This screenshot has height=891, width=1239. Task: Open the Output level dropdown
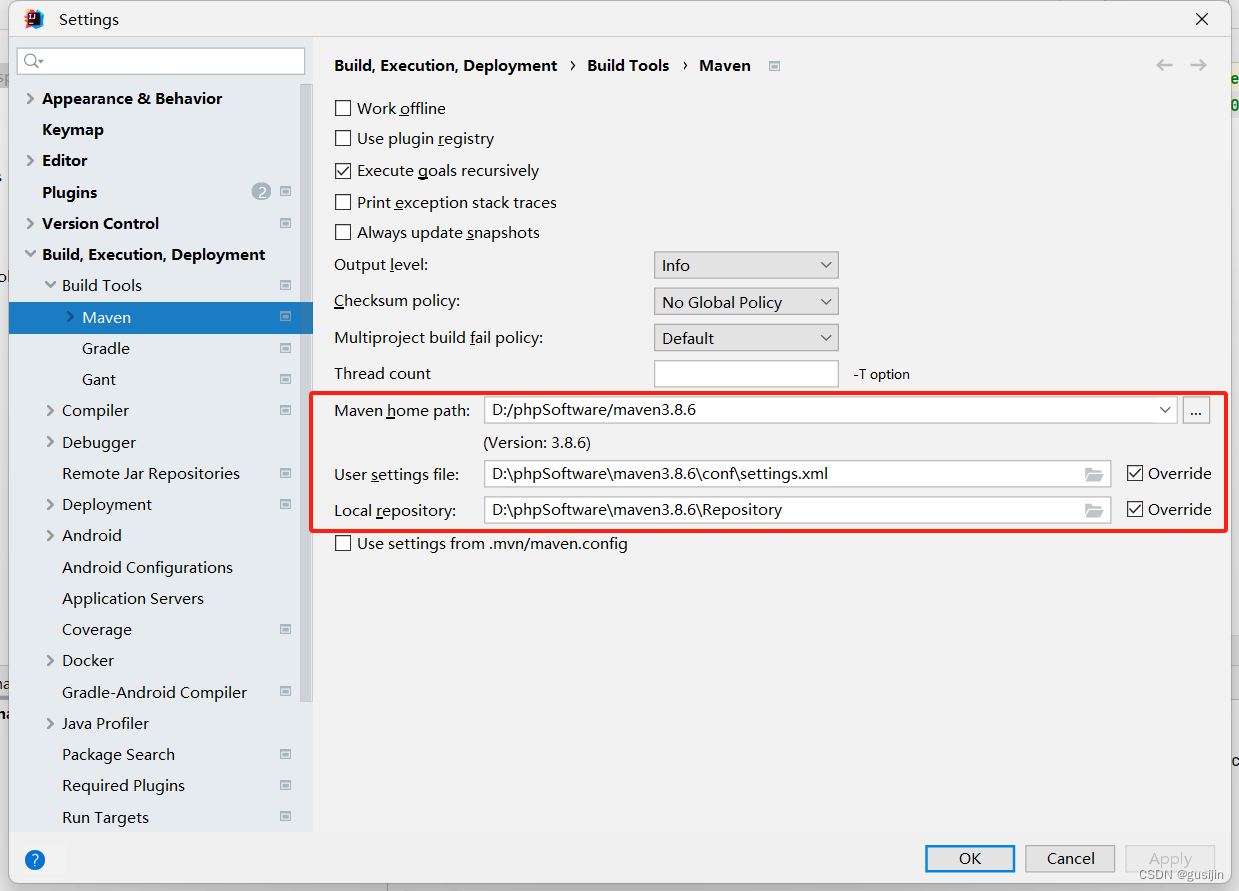coord(746,265)
